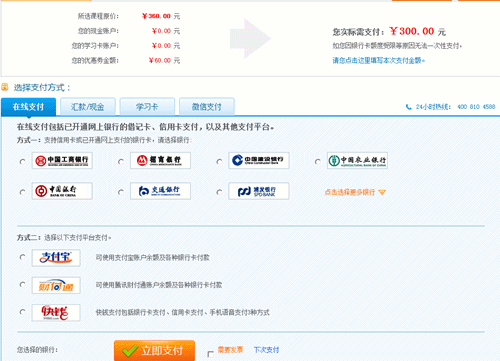Image resolution: width=500 pixels, height=361 pixels.
Task: Click the ICBC bank logo
Action: (62, 161)
